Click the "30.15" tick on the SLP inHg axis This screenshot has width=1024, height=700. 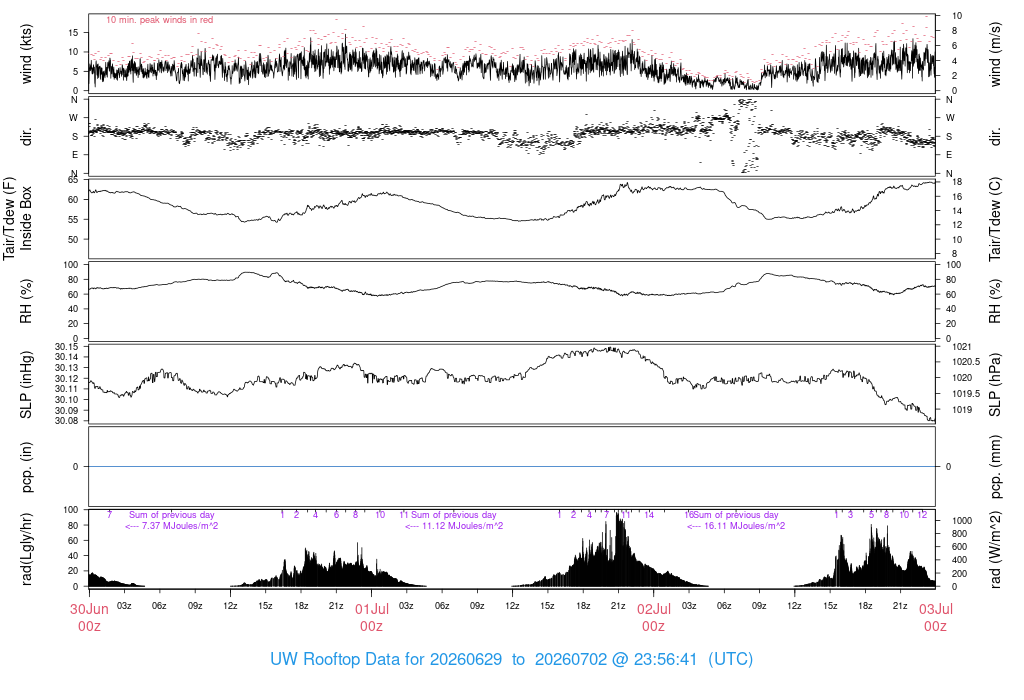point(66,346)
